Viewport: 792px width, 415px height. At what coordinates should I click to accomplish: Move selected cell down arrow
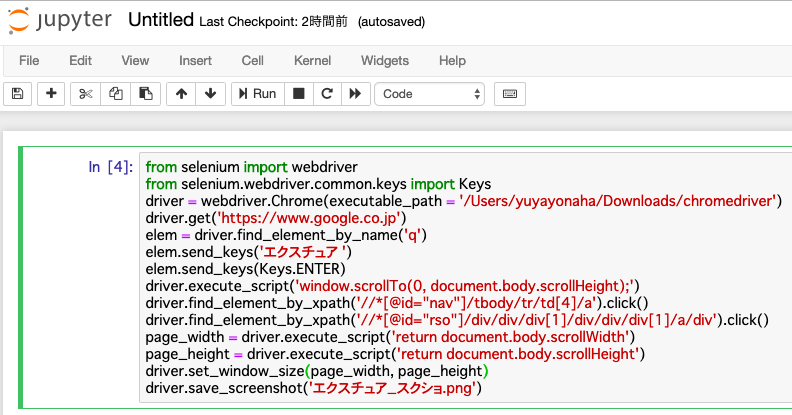[211, 94]
